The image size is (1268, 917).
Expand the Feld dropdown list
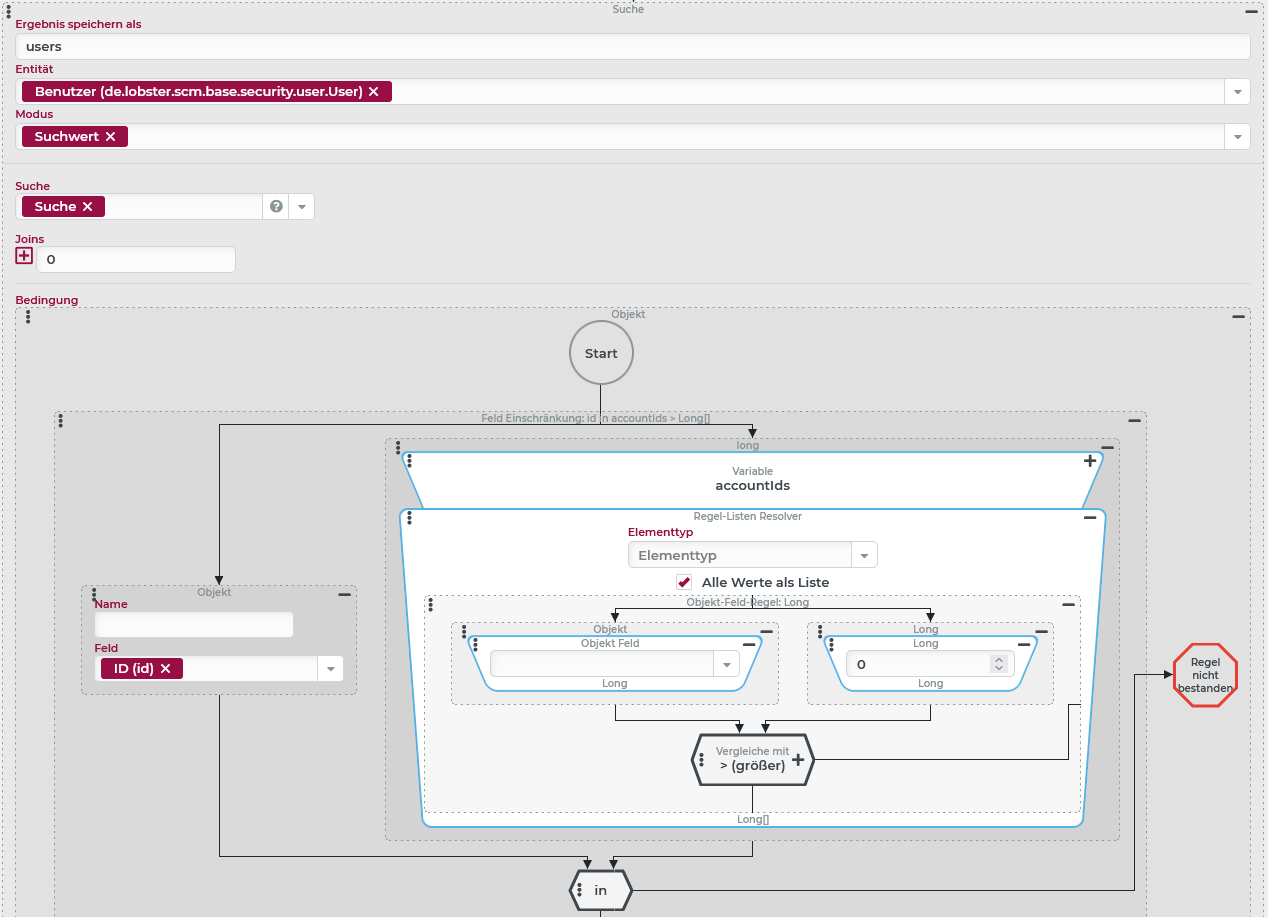tap(329, 669)
